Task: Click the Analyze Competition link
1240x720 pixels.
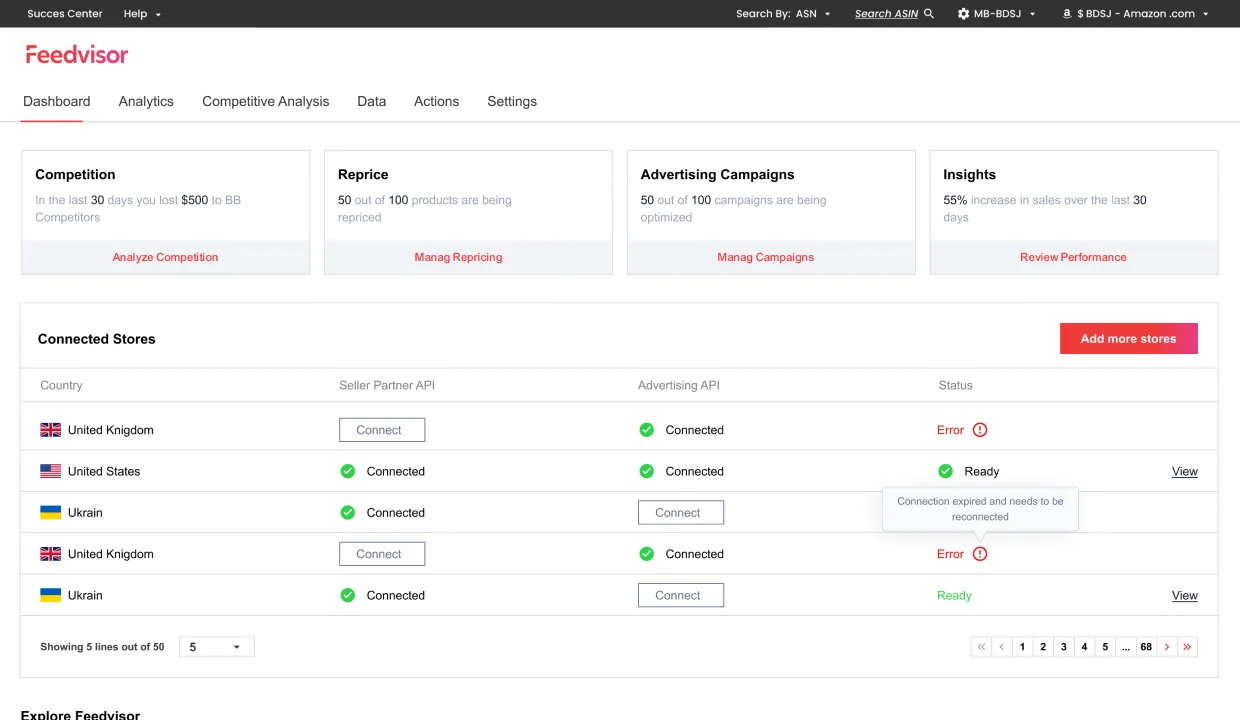Action: [165, 257]
